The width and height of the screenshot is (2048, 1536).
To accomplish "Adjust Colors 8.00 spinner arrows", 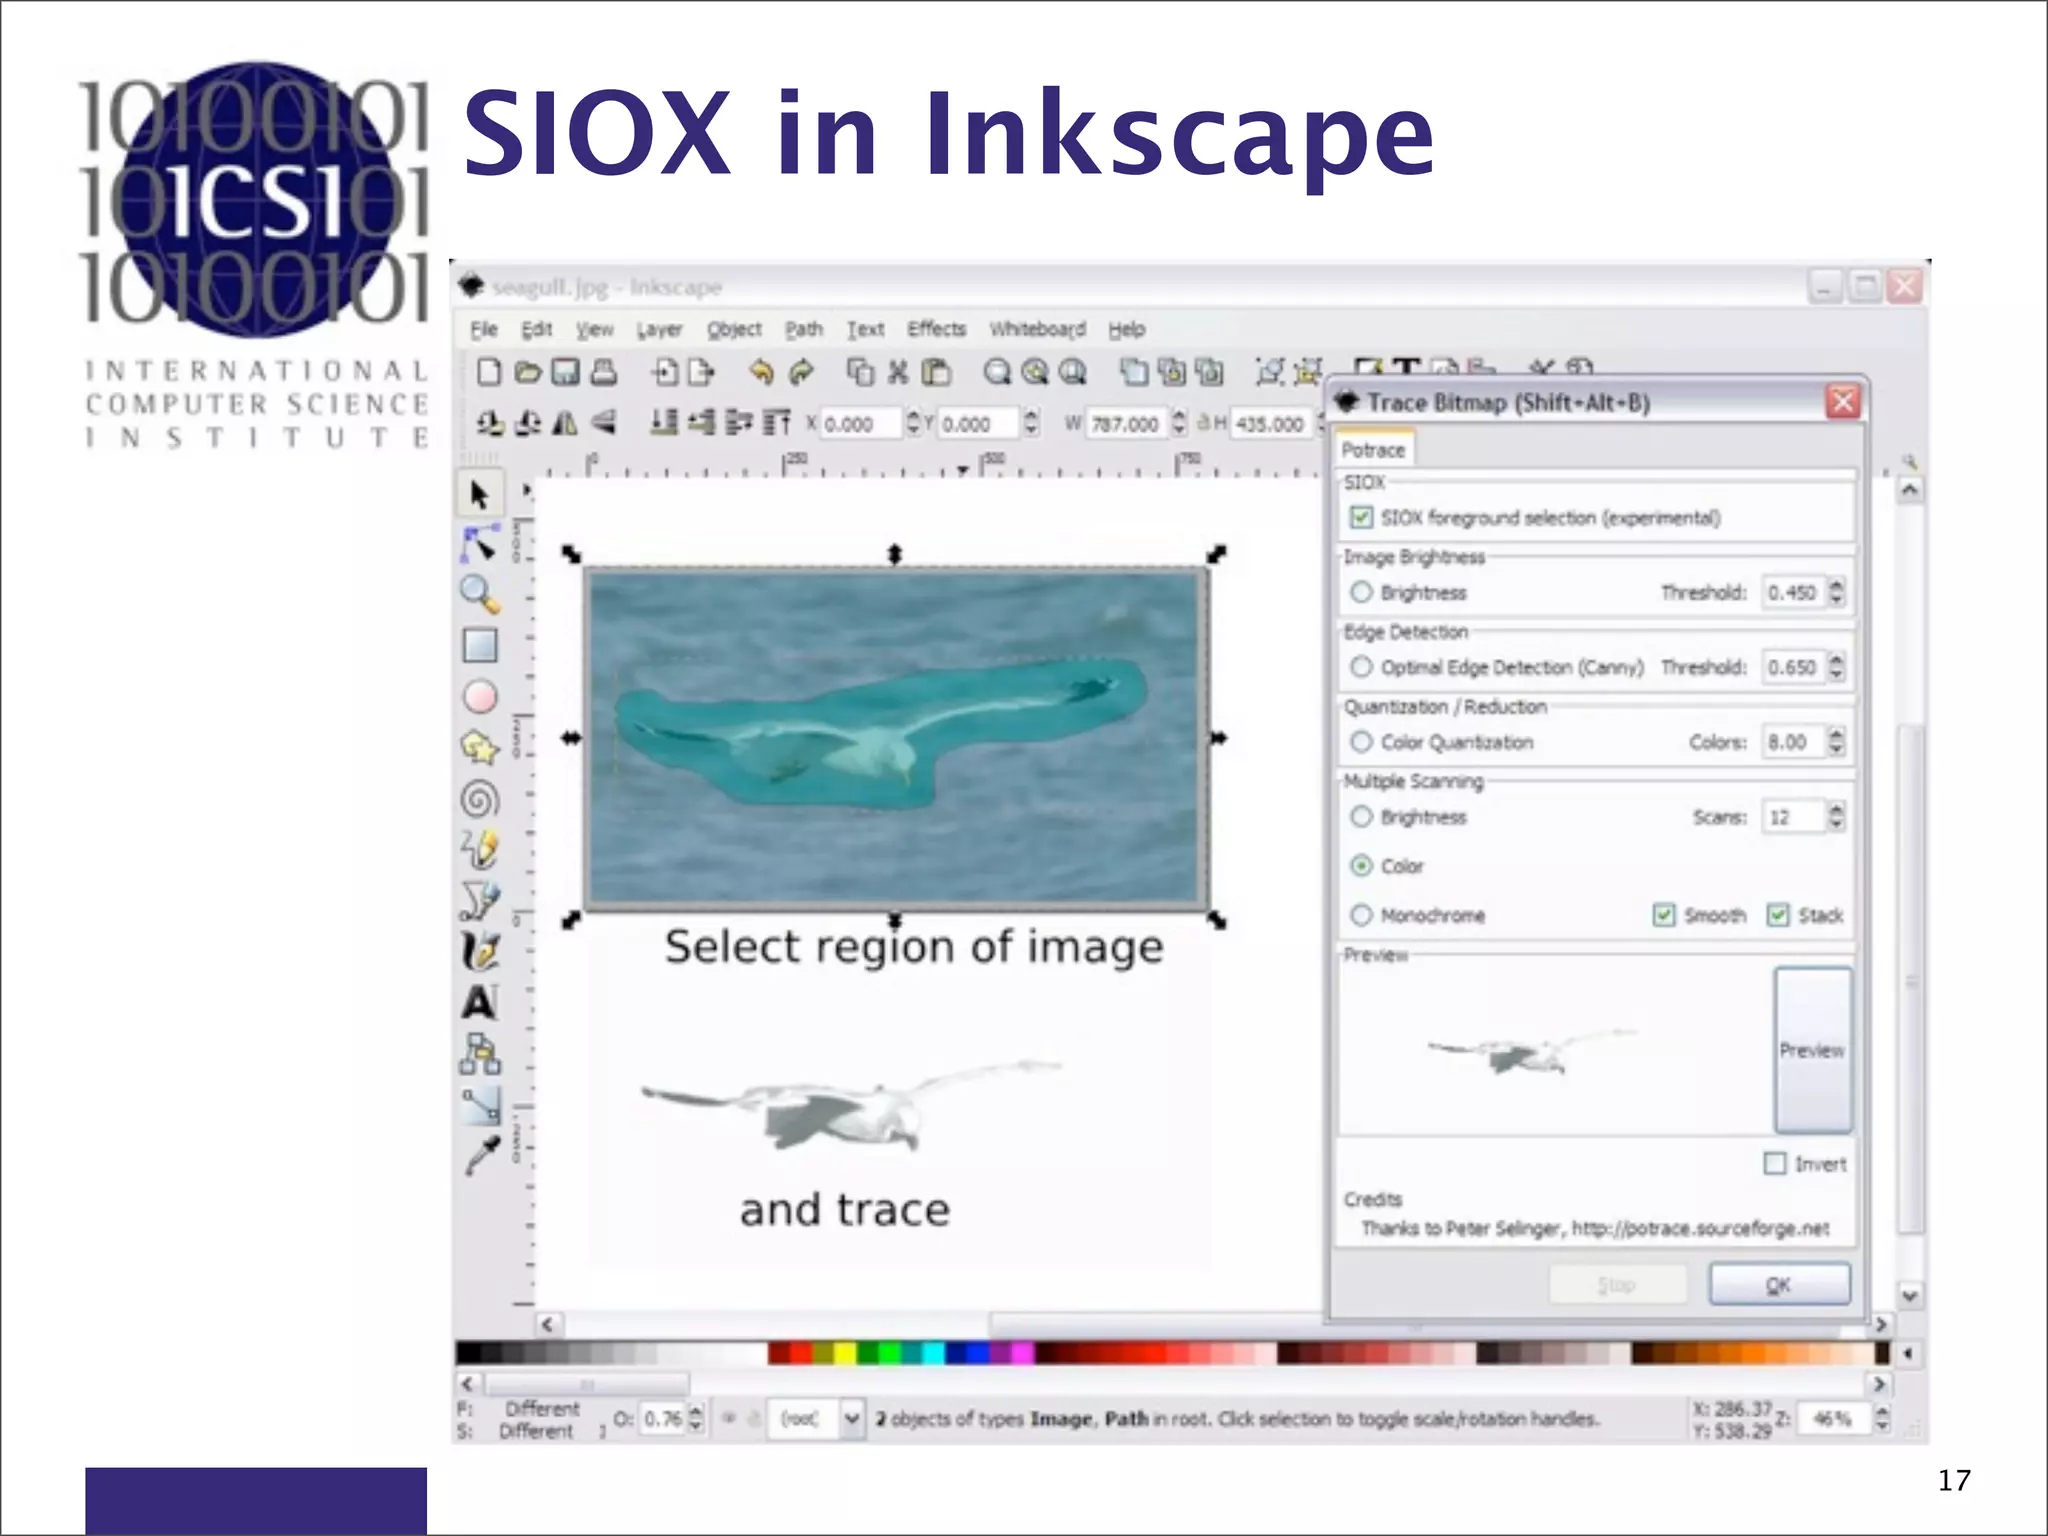I will (1836, 742).
